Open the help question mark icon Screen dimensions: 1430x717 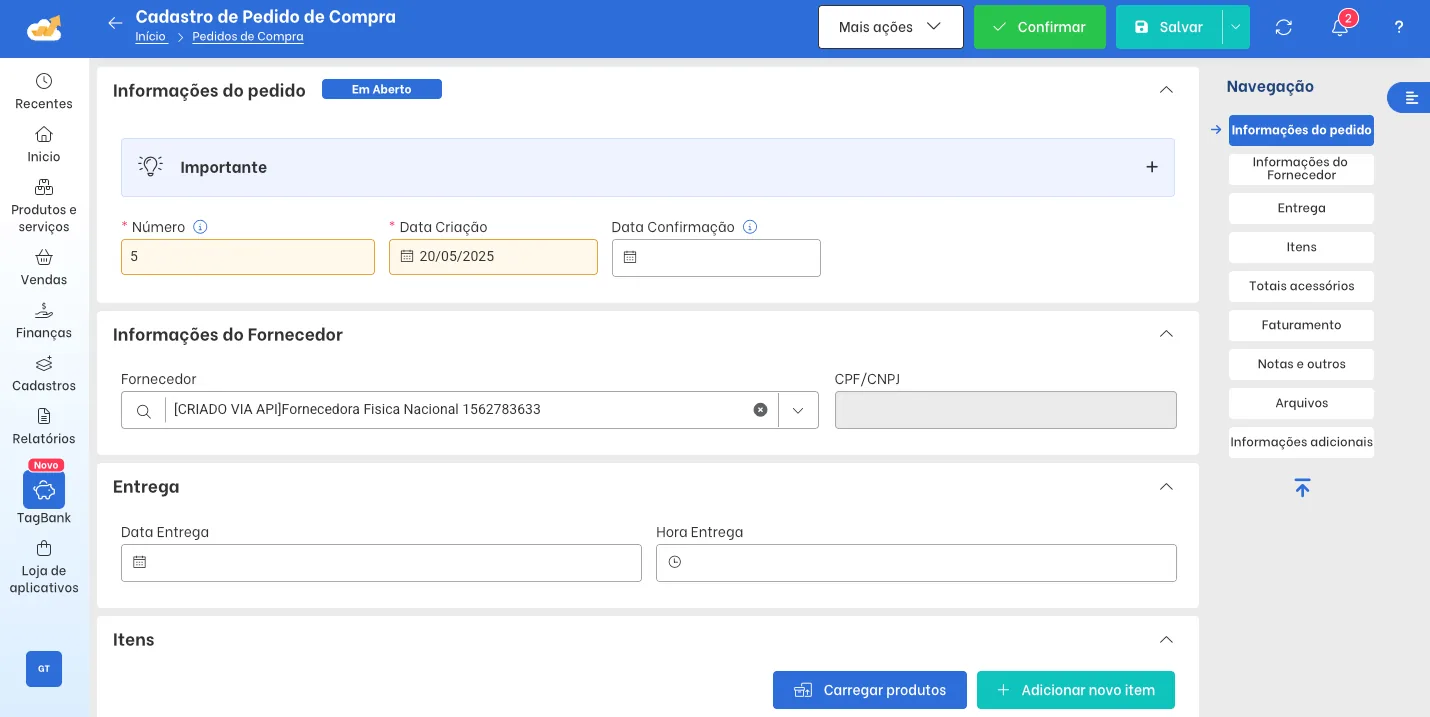click(x=1399, y=27)
